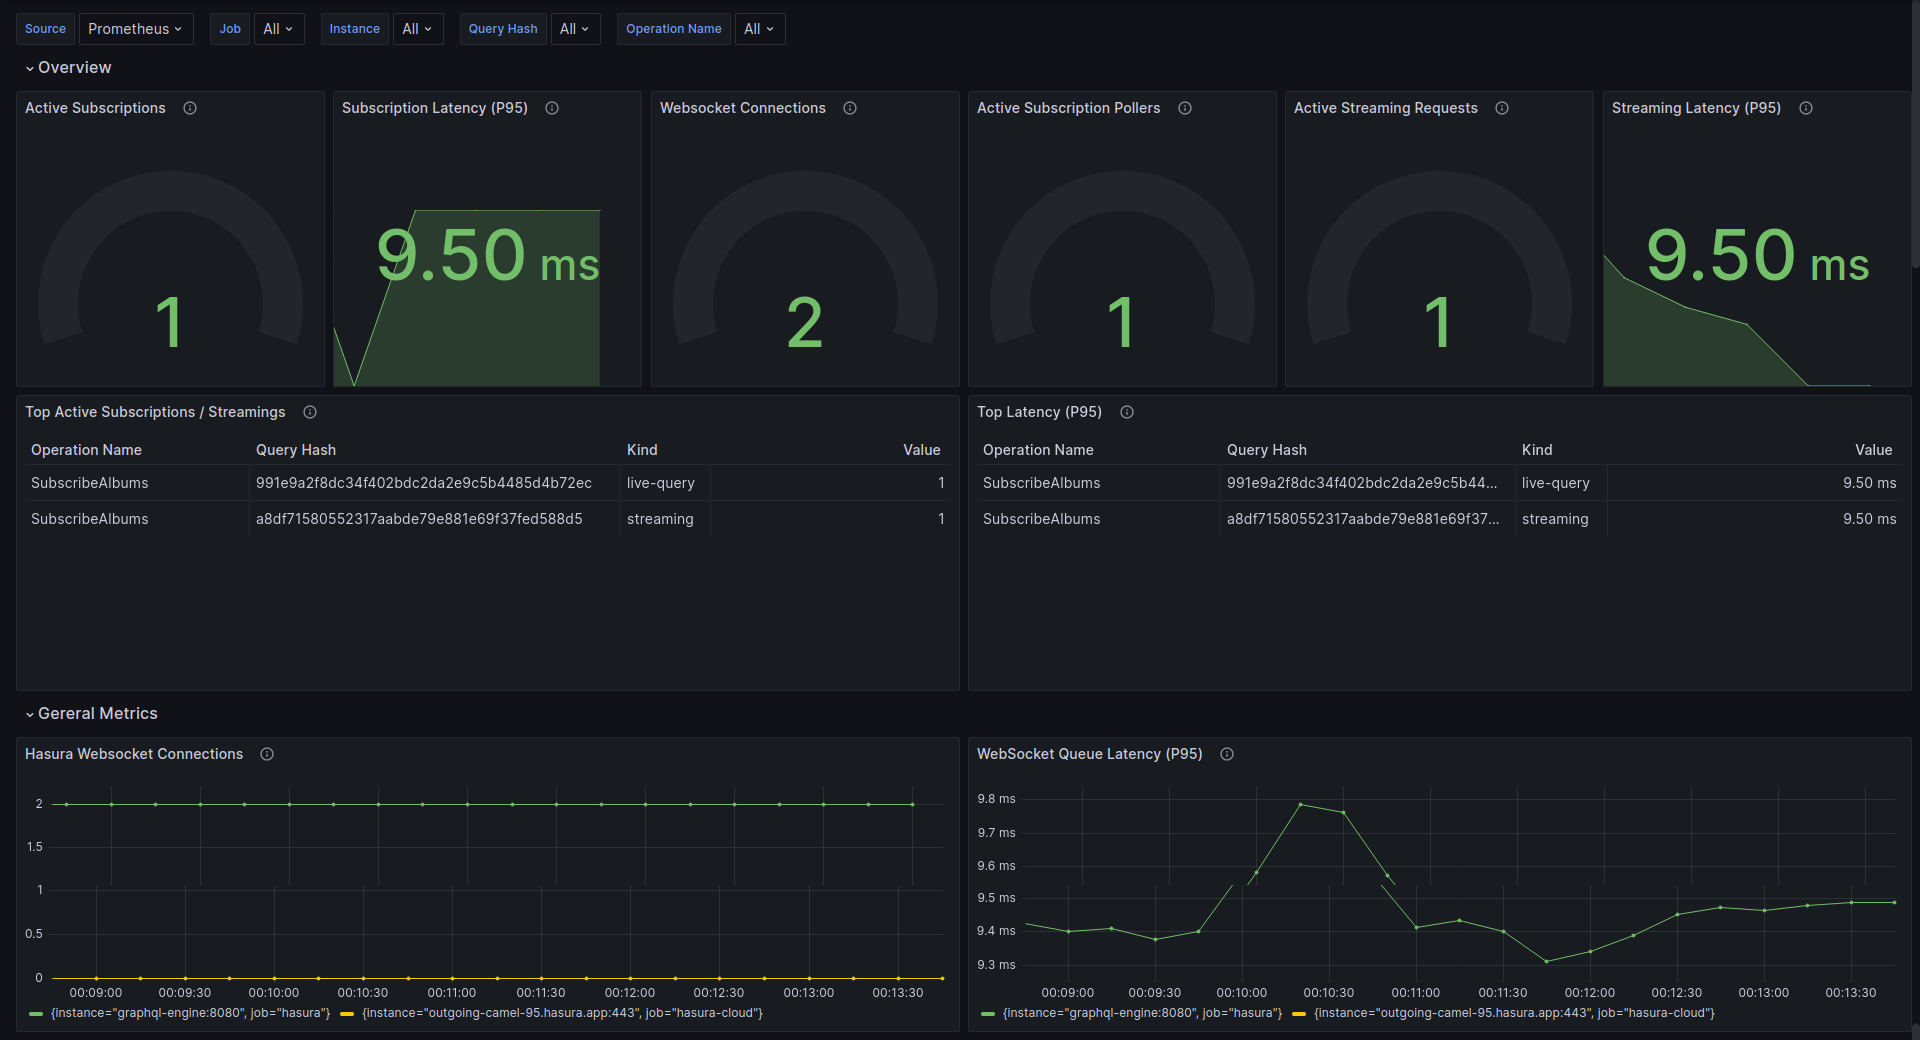Image resolution: width=1920 pixels, height=1040 pixels.
Task: Open the Job variable dropdown
Action: click(278, 29)
